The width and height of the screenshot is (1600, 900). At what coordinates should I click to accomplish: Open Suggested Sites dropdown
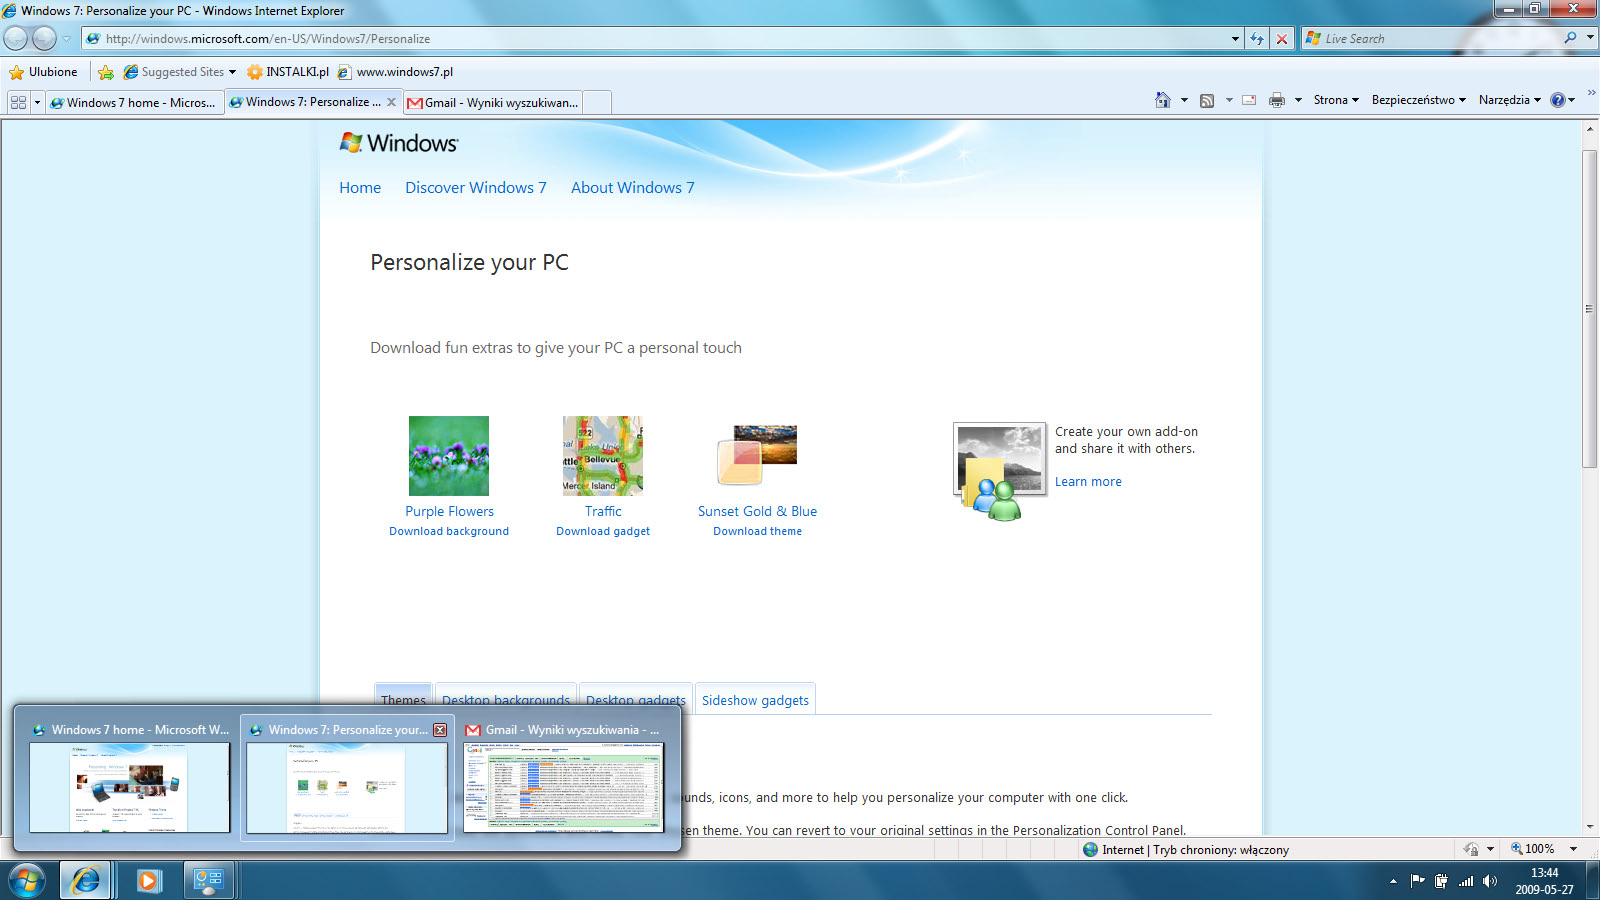tap(180, 72)
